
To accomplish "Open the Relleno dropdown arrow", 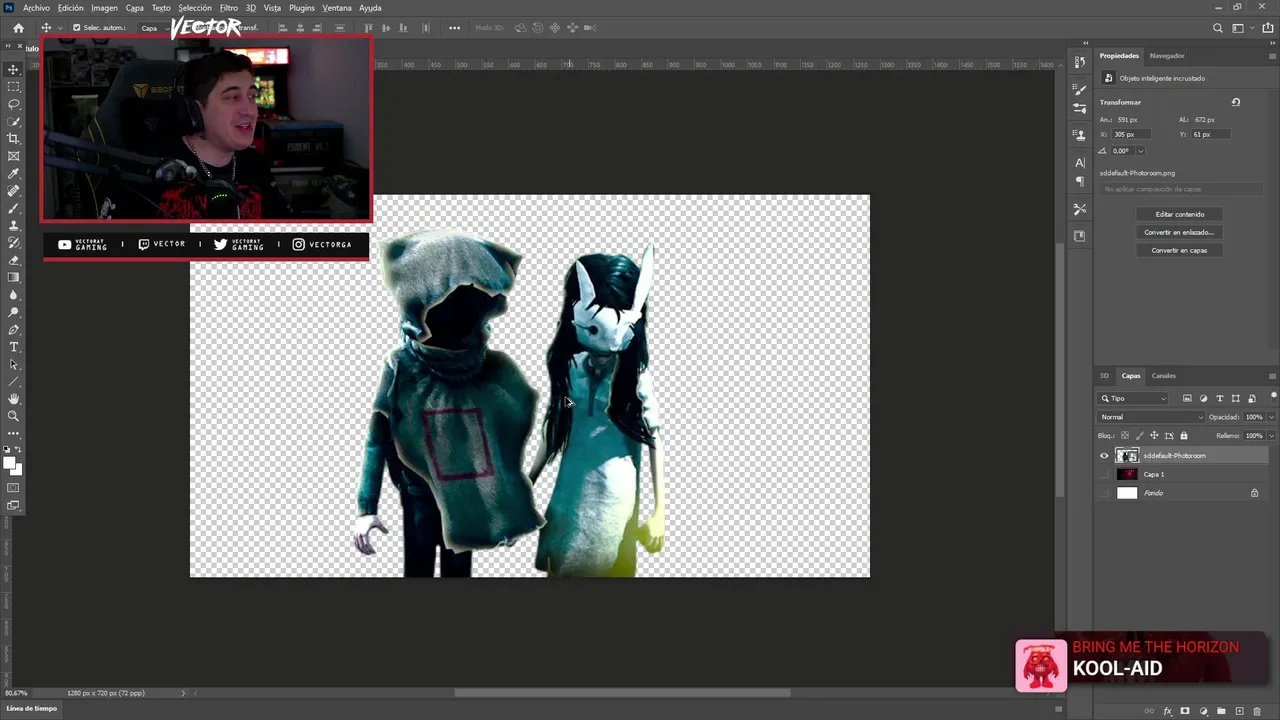I will click(x=1271, y=436).
